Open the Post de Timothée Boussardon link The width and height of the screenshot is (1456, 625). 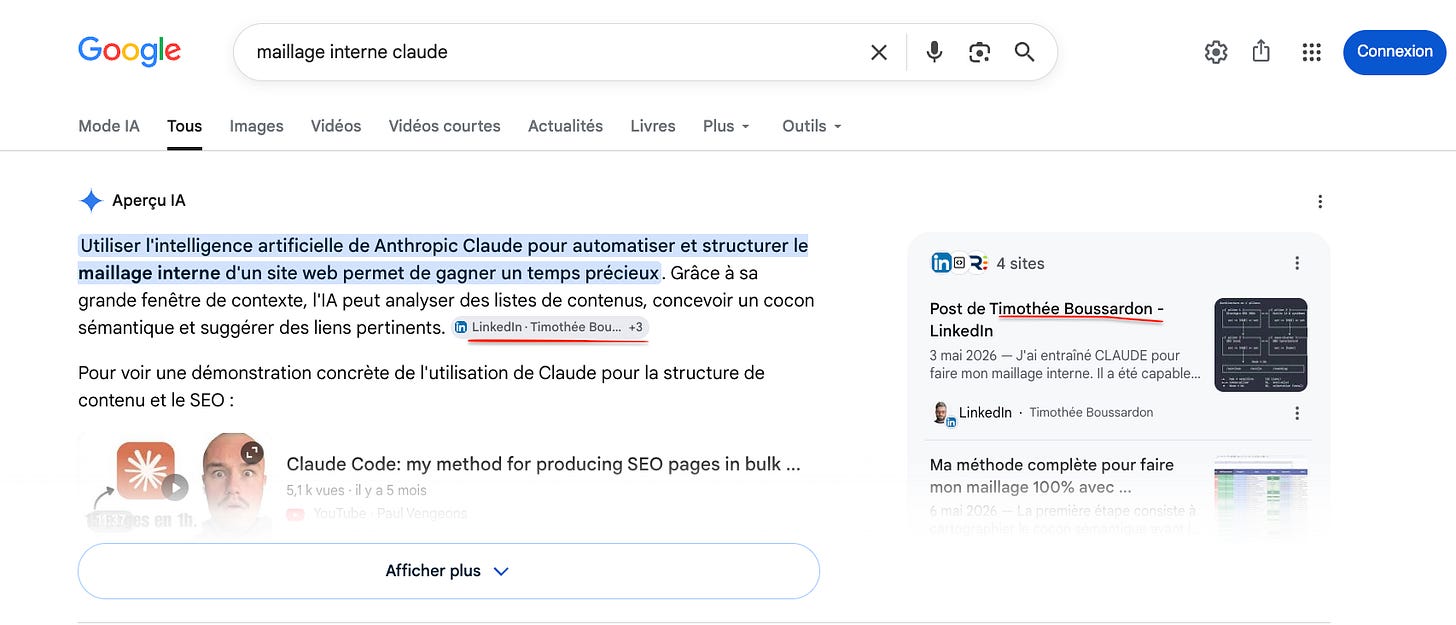(1046, 319)
